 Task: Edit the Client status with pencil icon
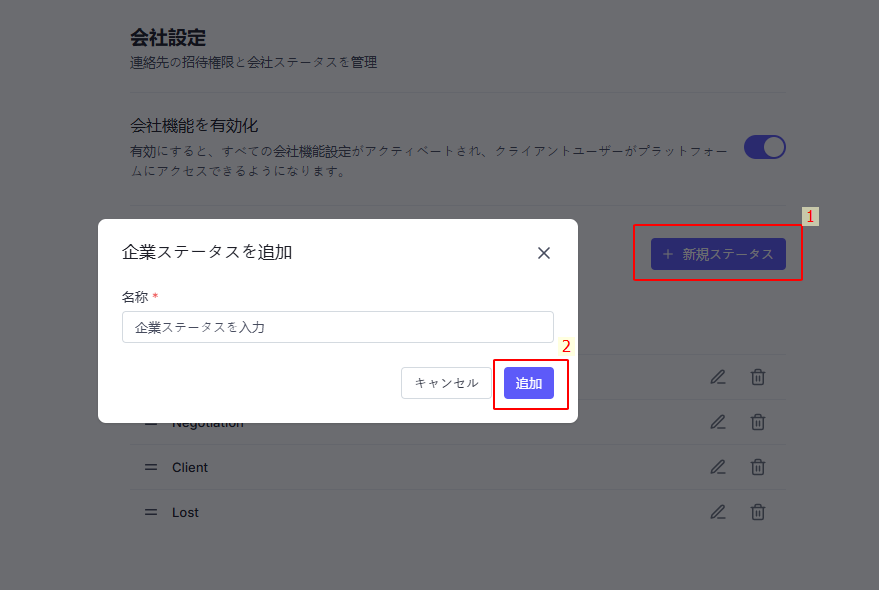[718, 467]
